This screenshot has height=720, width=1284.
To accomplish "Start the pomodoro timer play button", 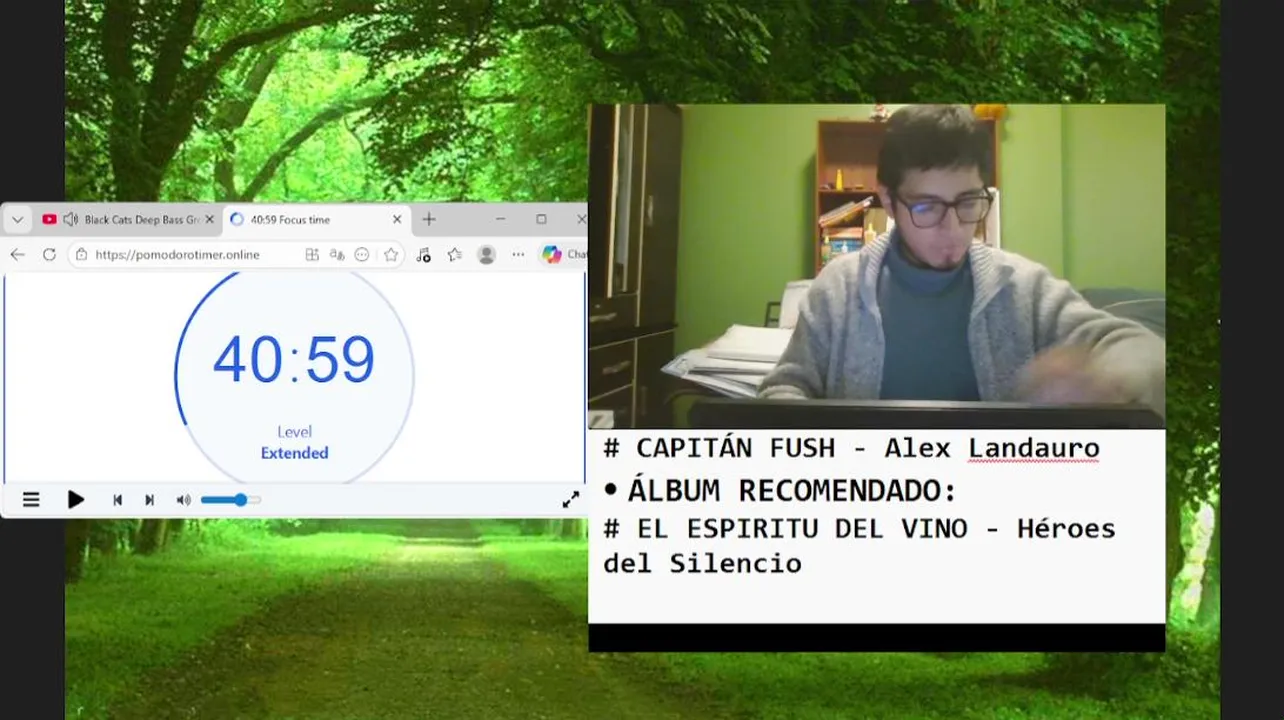I will (x=76, y=499).
